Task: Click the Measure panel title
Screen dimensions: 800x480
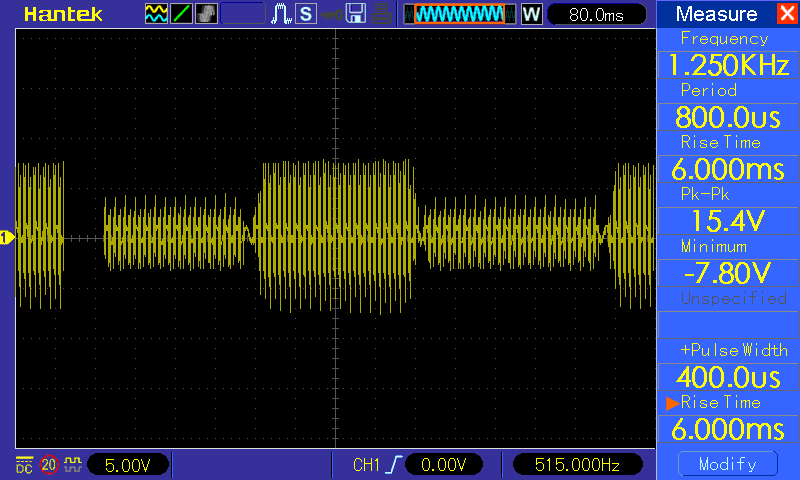Action: point(716,14)
